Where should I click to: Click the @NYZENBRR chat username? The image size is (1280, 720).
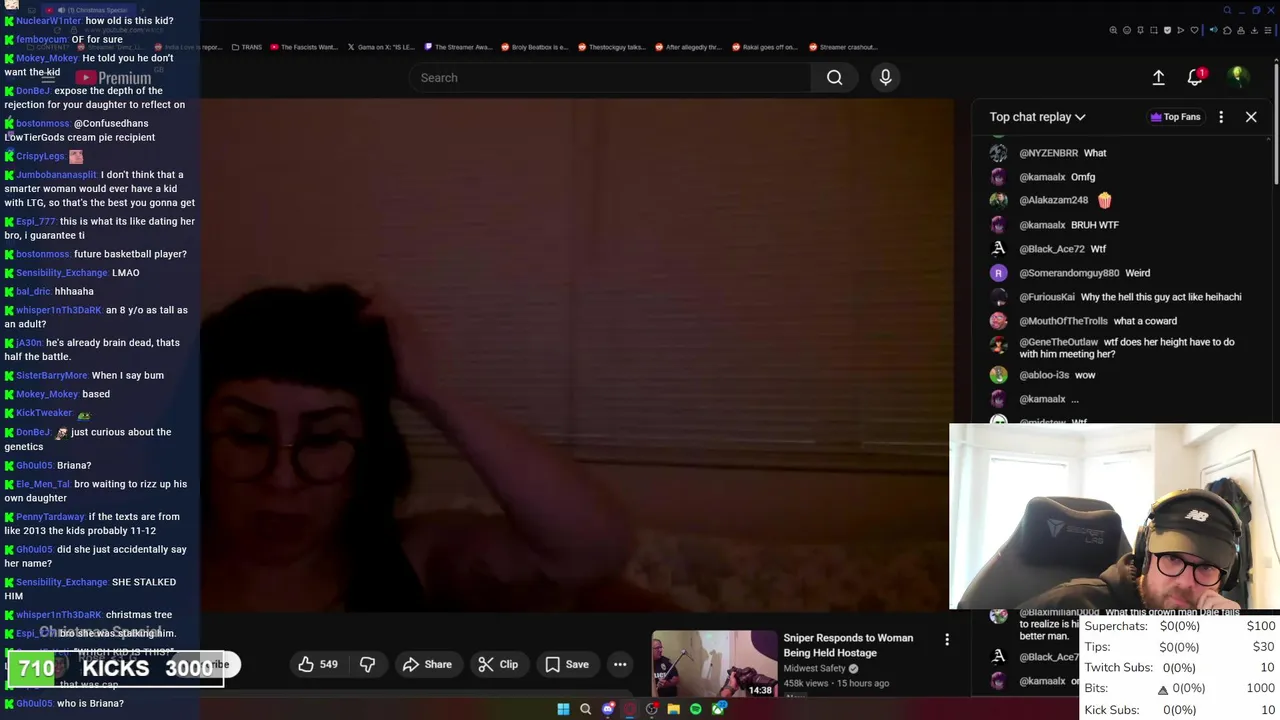[1048, 153]
